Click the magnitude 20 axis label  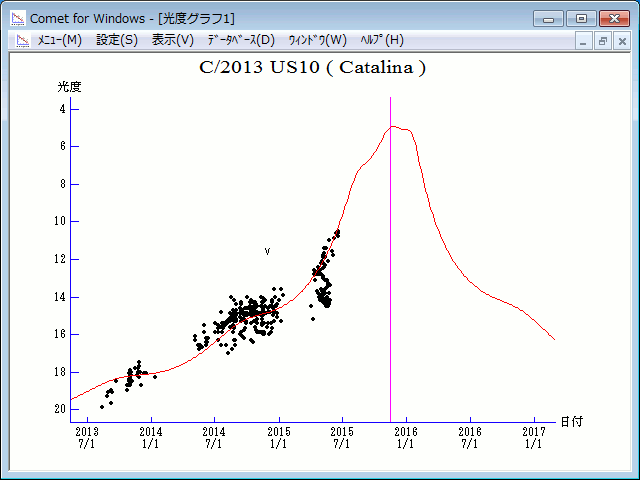tap(60, 409)
